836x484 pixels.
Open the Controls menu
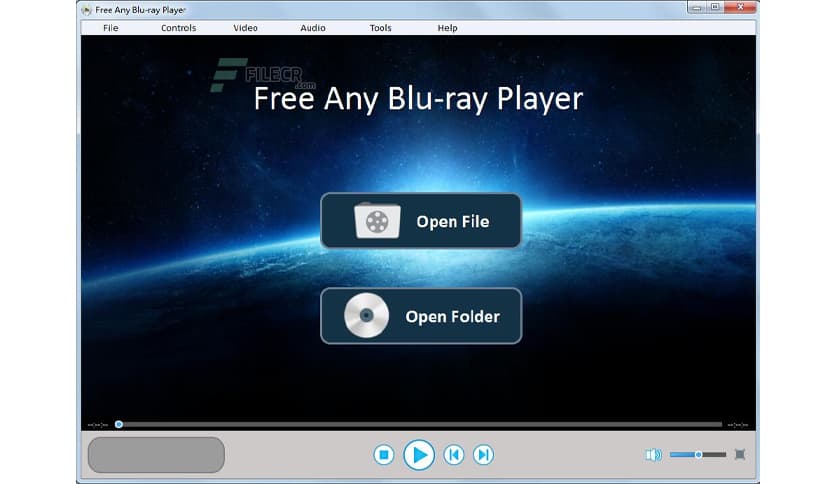(x=178, y=28)
